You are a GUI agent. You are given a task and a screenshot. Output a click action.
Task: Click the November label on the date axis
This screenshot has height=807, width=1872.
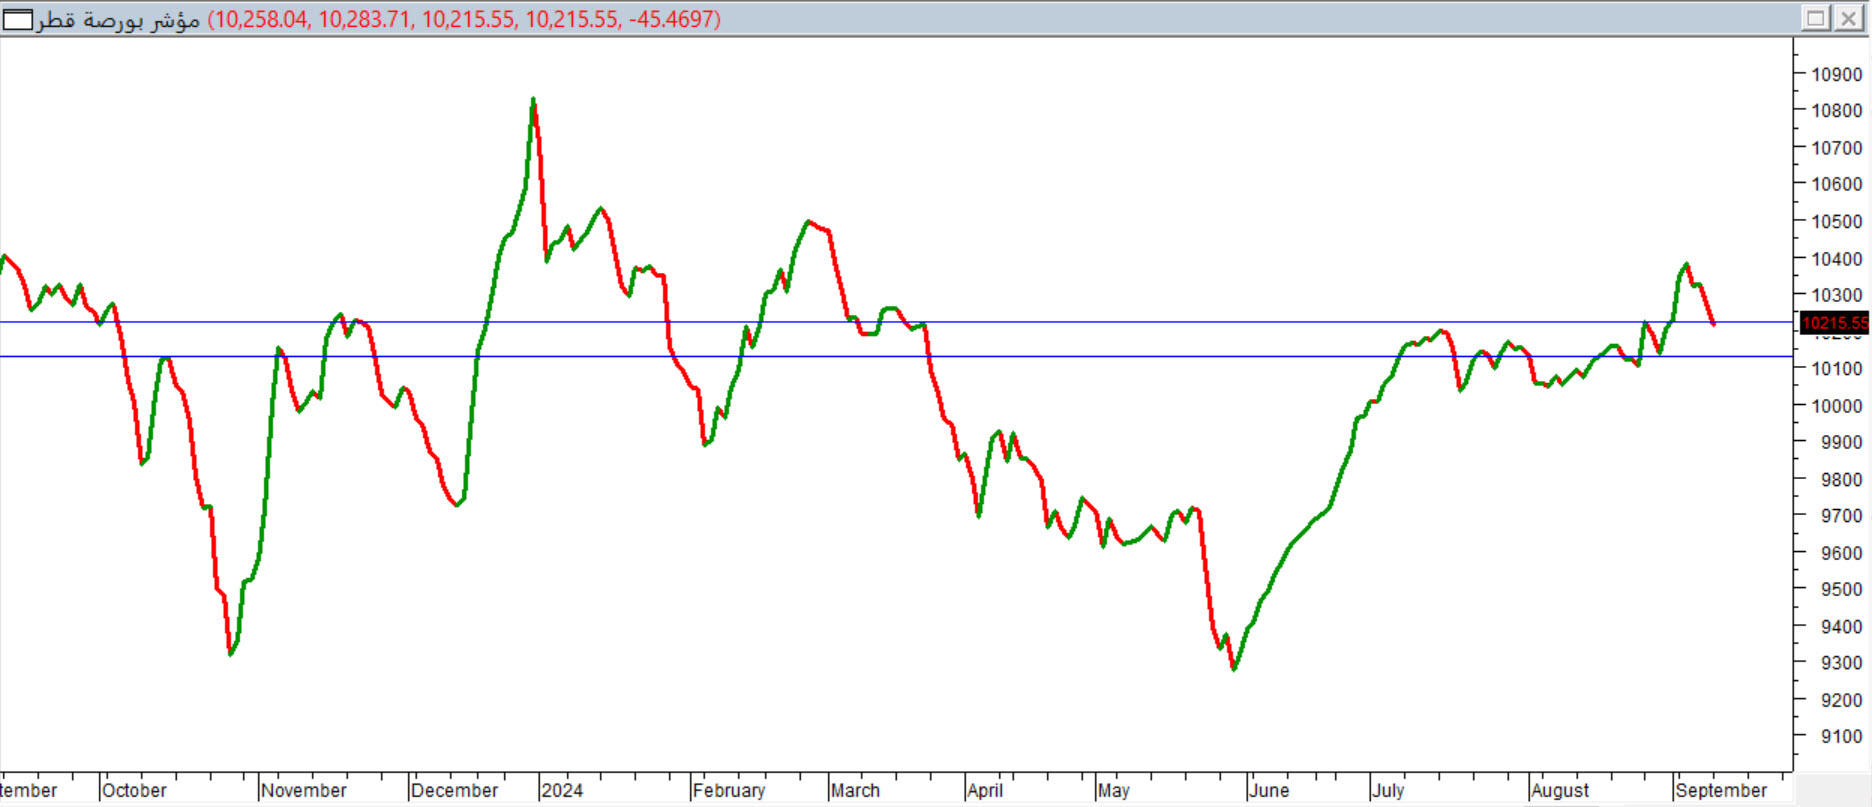pyautogui.click(x=303, y=790)
